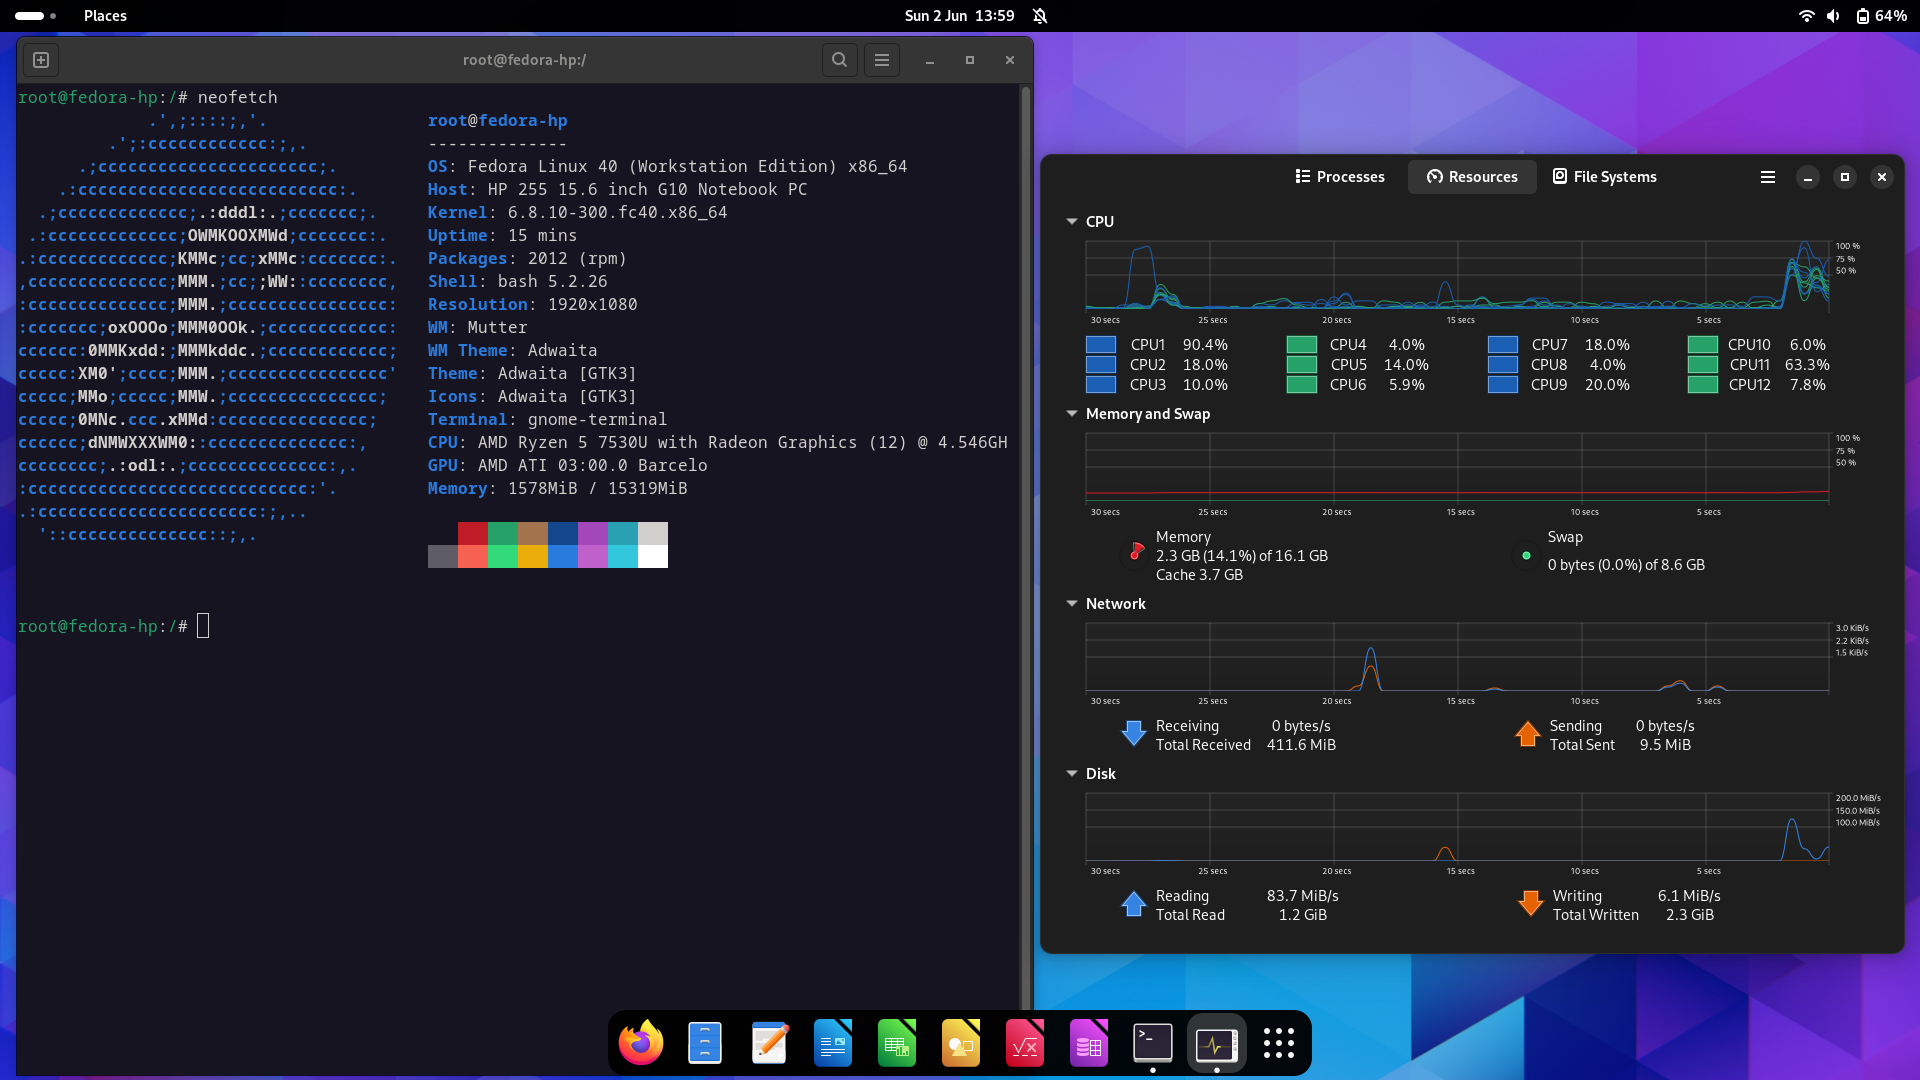Launch LibreOffice Draw from the dock
The height and width of the screenshot is (1080, 1920).
[961, 1044]
